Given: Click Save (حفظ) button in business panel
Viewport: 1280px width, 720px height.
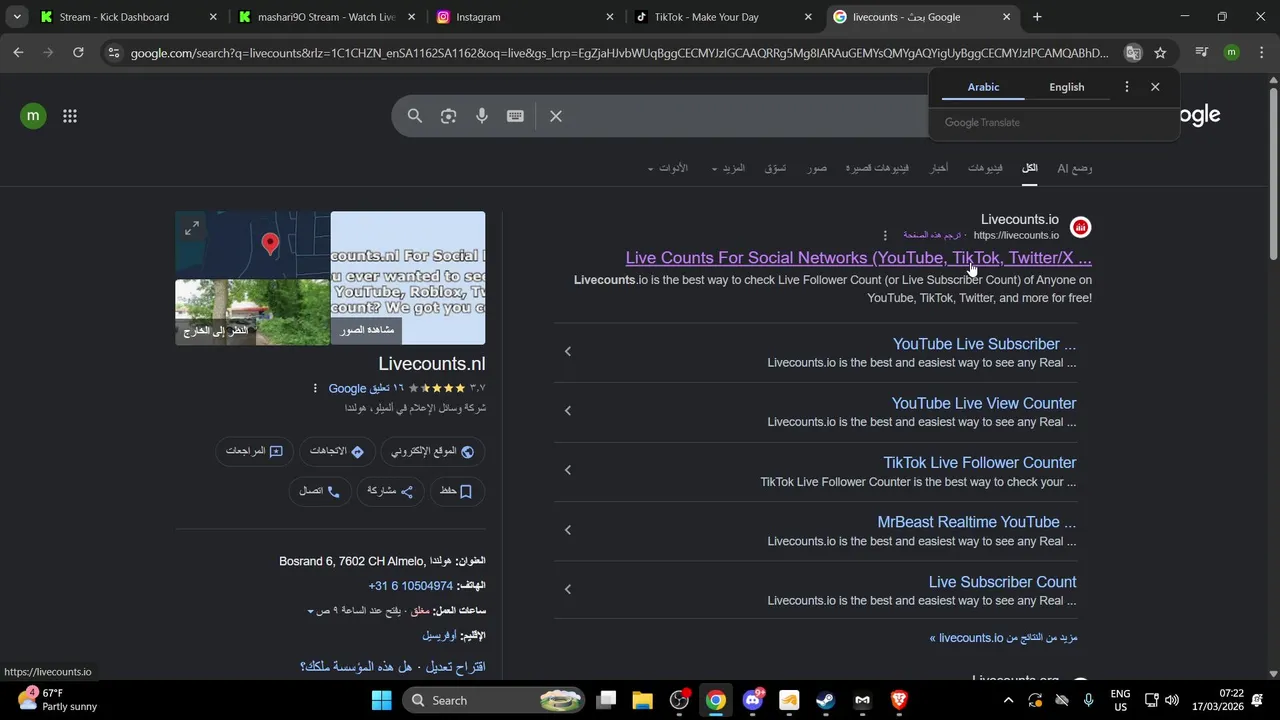Looking at the screenshot, I should [457, 491].
